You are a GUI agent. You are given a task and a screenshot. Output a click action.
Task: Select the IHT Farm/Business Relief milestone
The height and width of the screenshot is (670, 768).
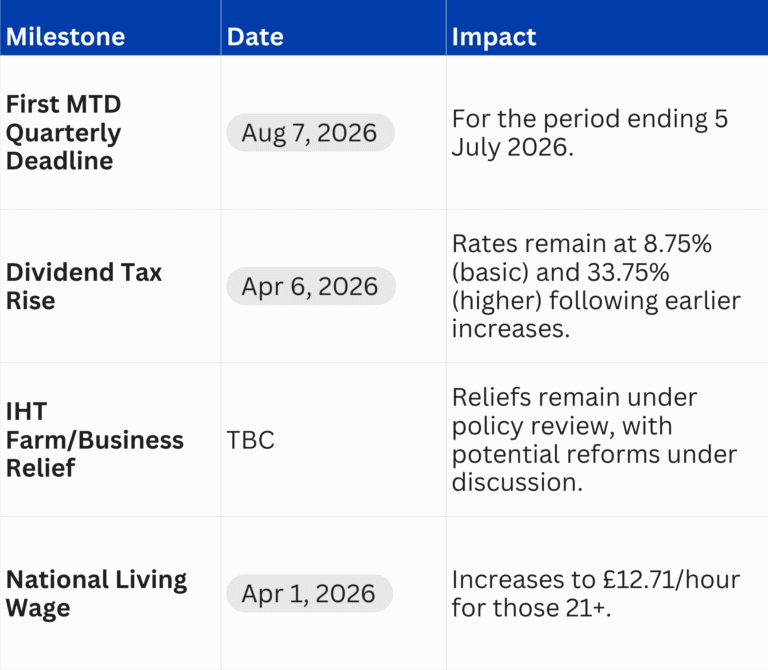(95, 440)
